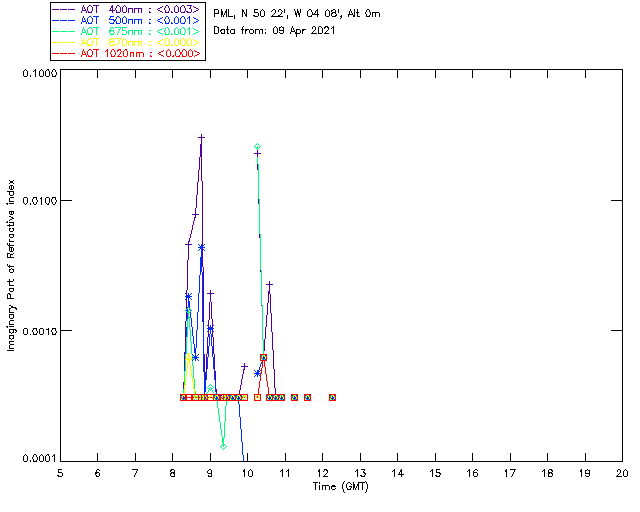Click the 'Data from: 09 Apr 2021' text
Image resolution: width=640 pixels, height=512 pixels.
tap(274, 31)
